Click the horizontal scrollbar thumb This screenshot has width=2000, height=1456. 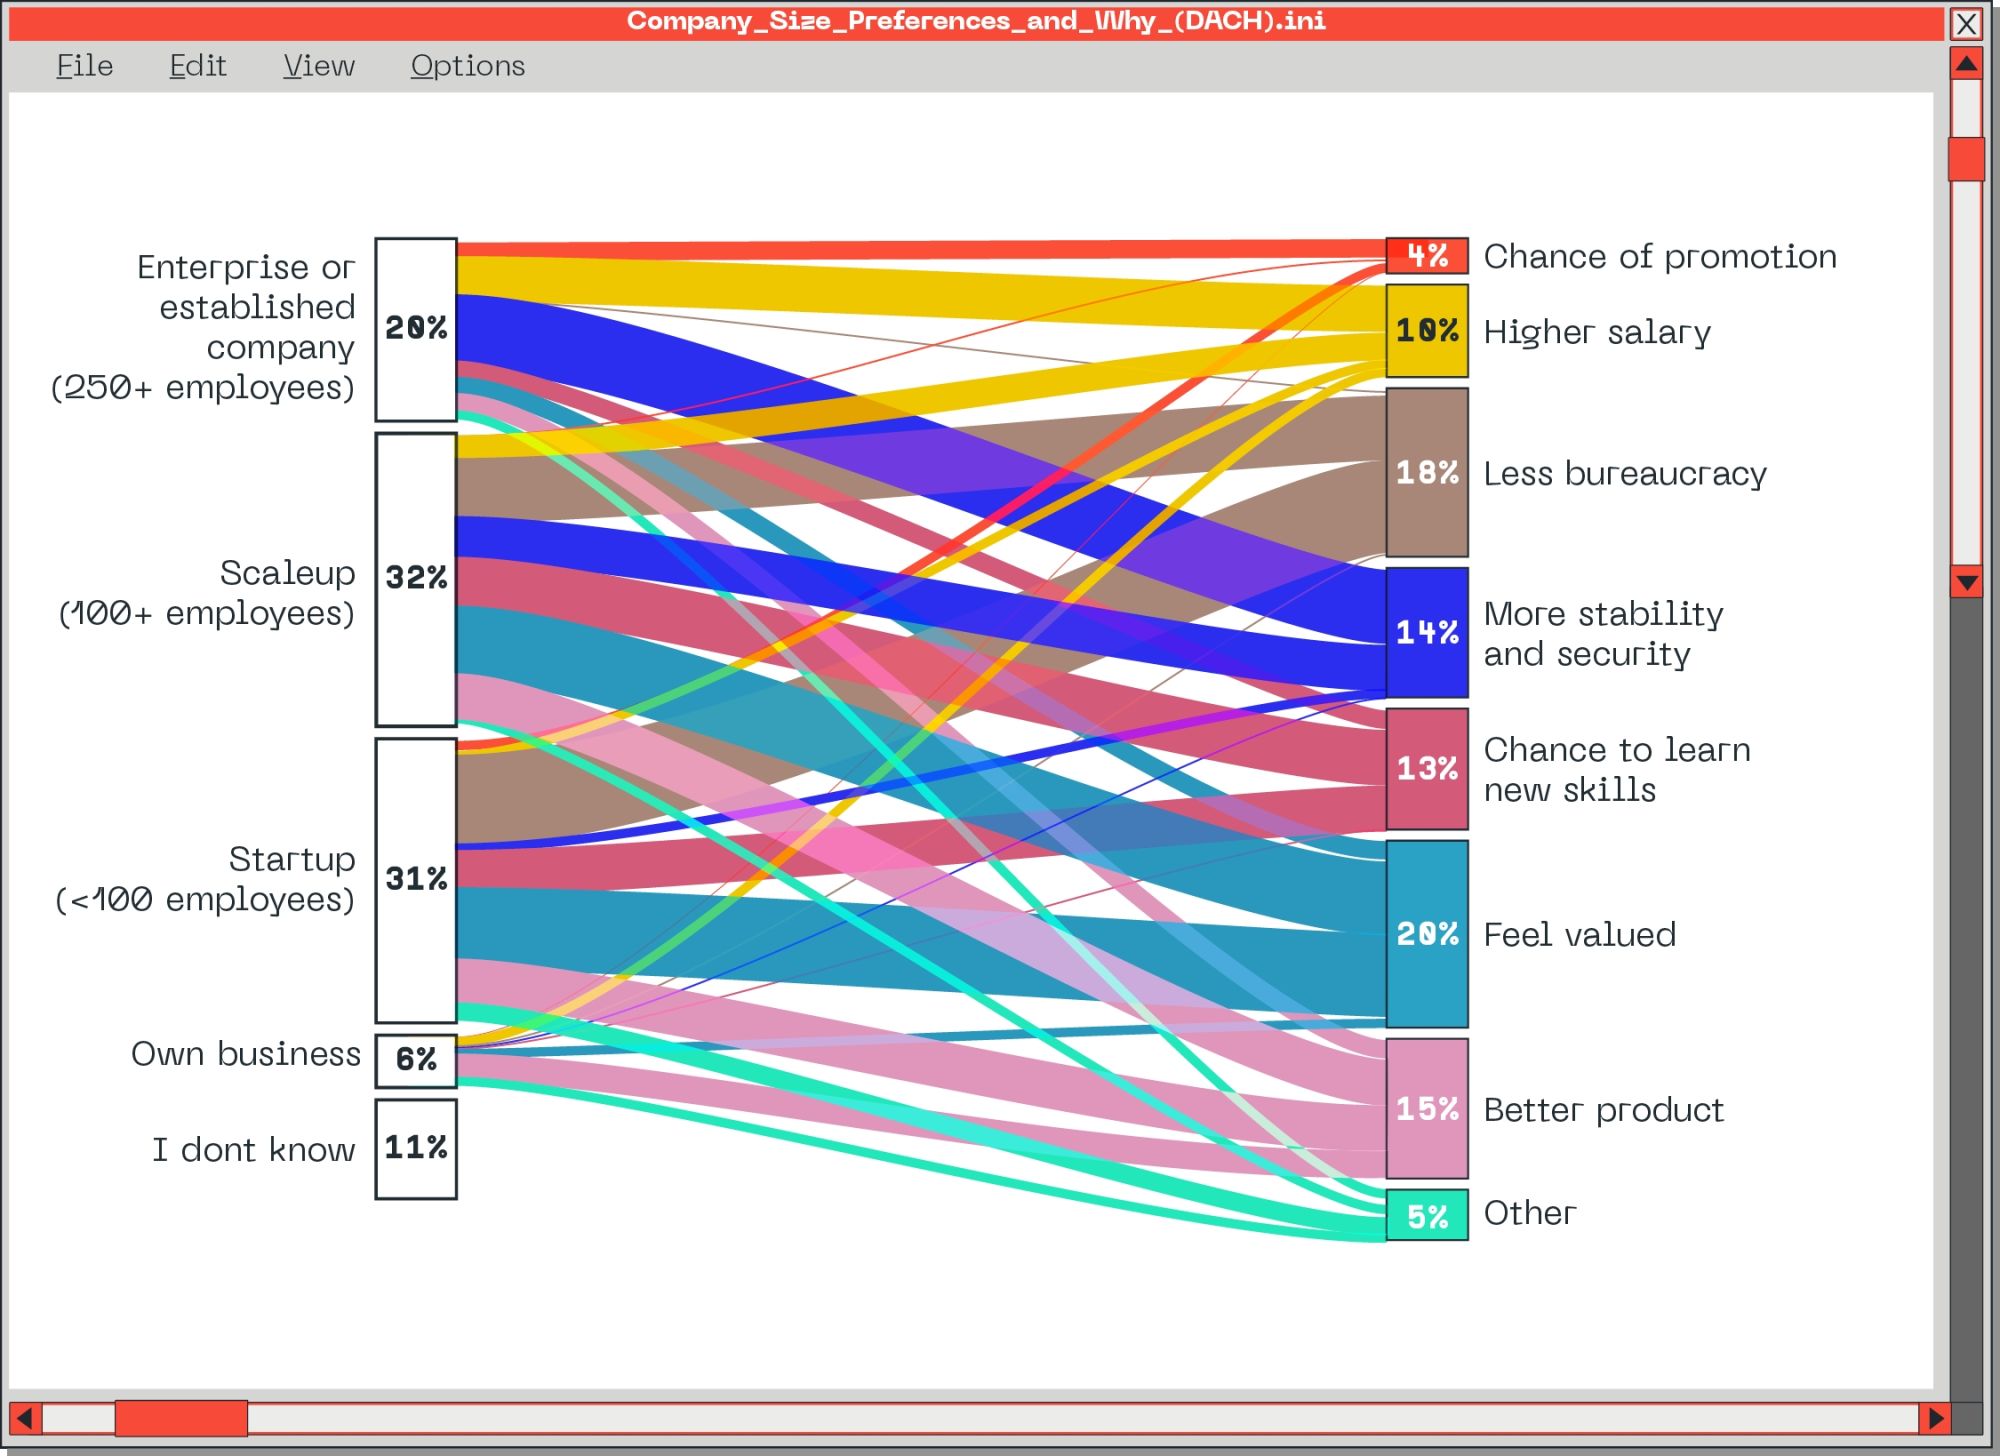coord(181,1418)
